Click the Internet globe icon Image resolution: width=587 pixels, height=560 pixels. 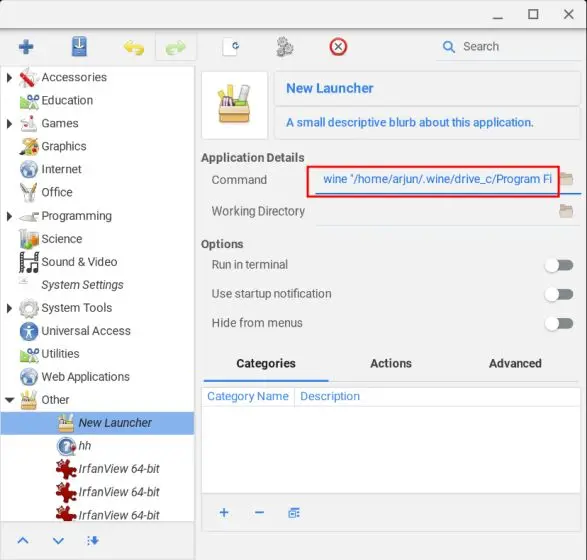pyautogui.click(x=29, y=169)
